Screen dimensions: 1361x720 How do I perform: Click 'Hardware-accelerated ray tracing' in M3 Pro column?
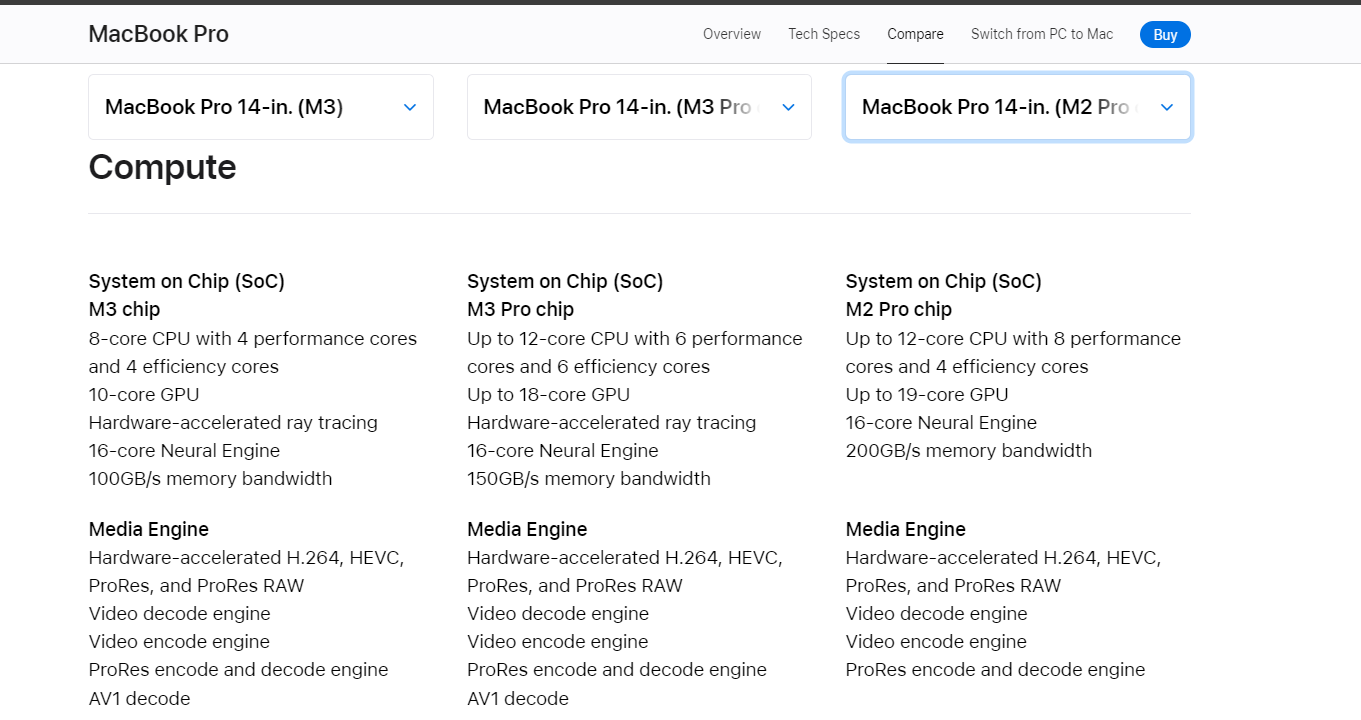pos(612,422)
